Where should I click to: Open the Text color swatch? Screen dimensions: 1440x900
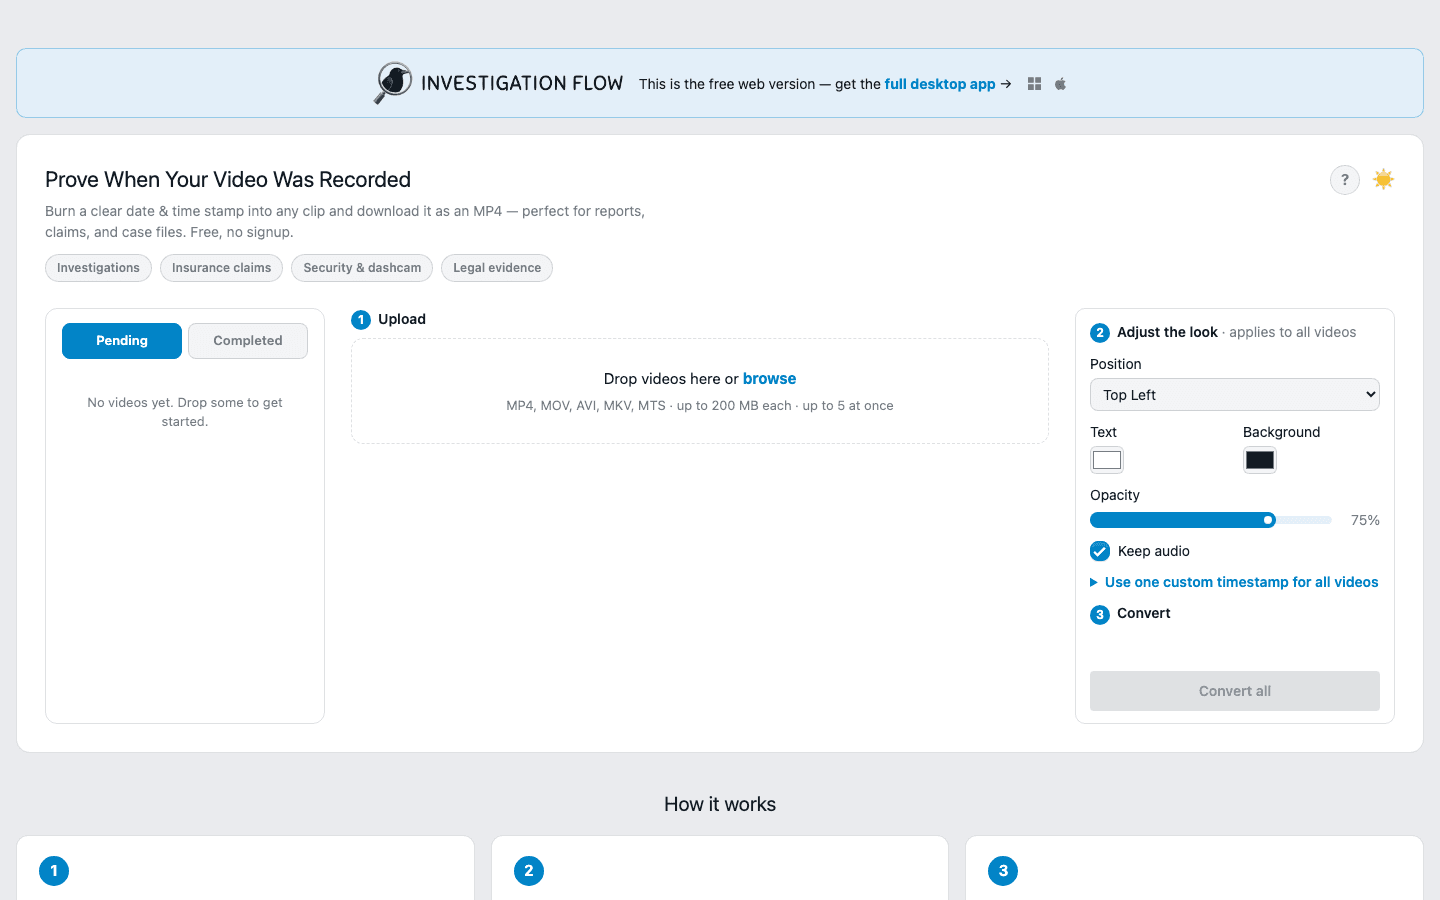coord(1107,460)
